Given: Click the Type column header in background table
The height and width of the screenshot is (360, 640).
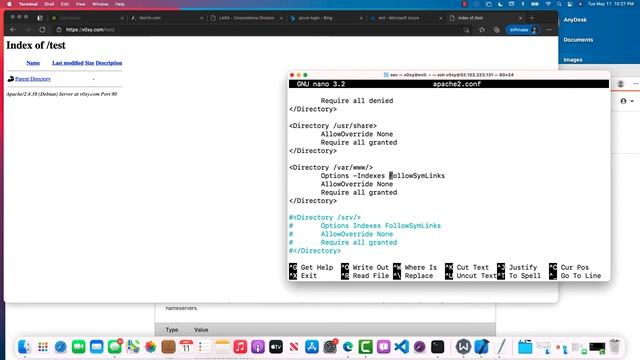Looking at the screenshot, I should click(x=172, y=329).
